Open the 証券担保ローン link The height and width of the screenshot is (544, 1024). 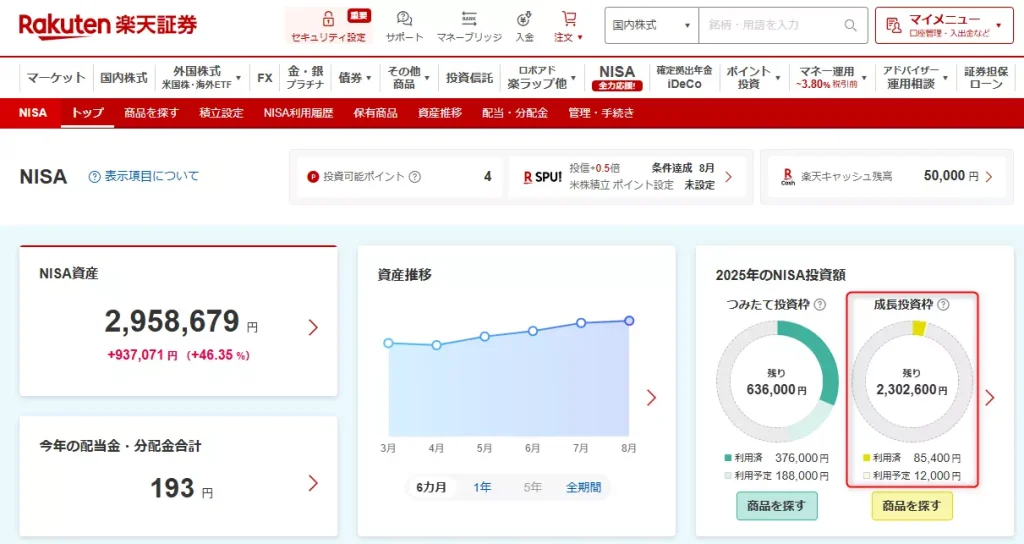click(986, 78)
